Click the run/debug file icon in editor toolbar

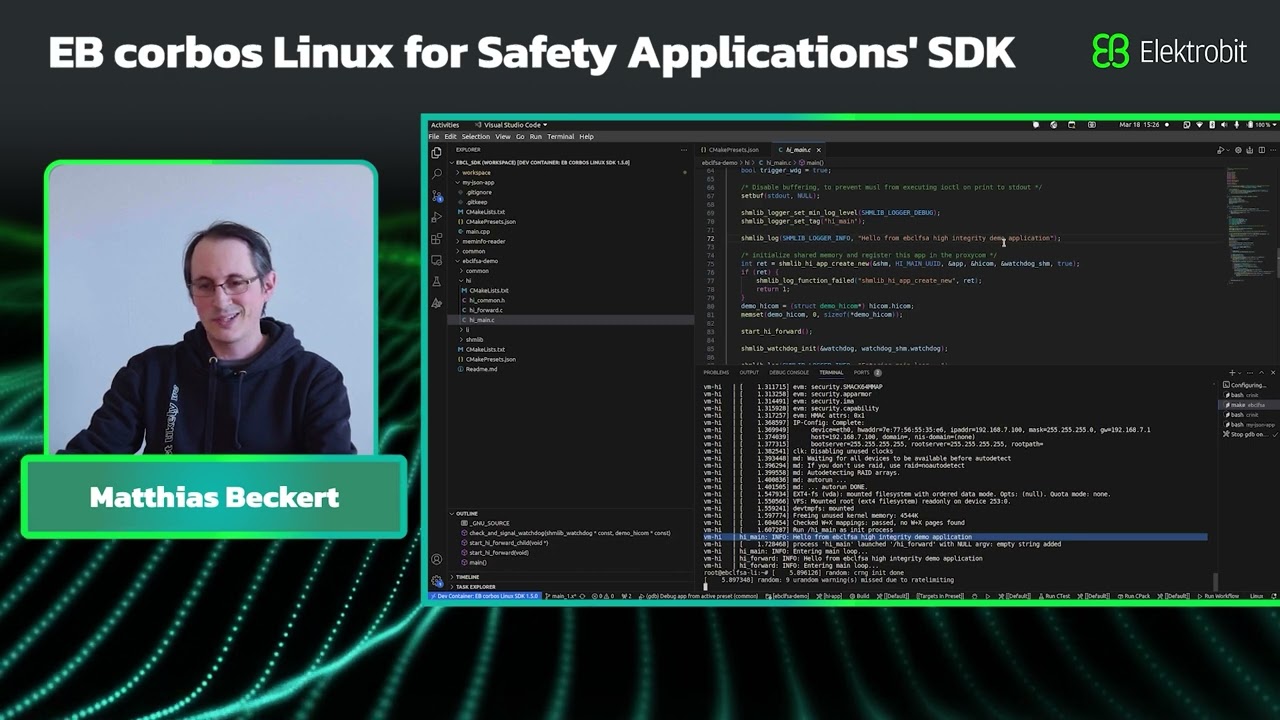click(x=1221, y=150)
